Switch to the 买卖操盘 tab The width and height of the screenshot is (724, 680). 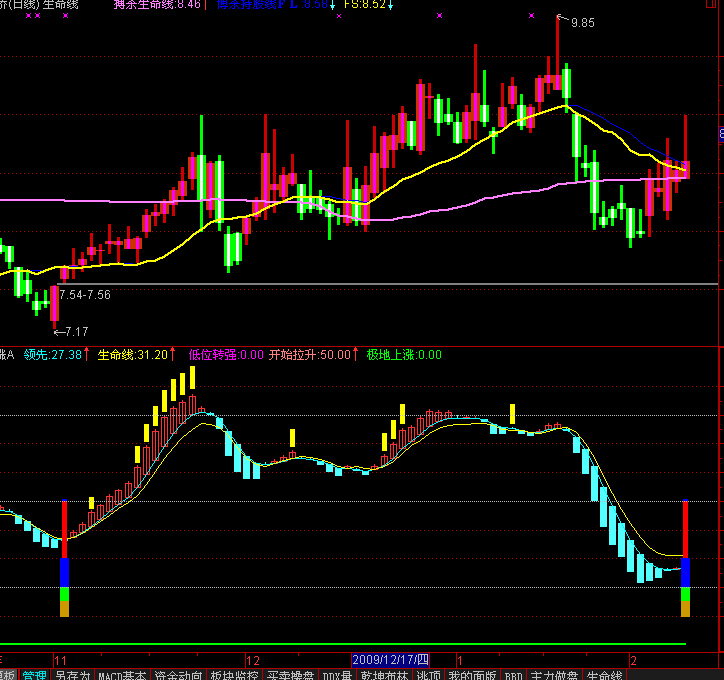[x=290, y=675]
